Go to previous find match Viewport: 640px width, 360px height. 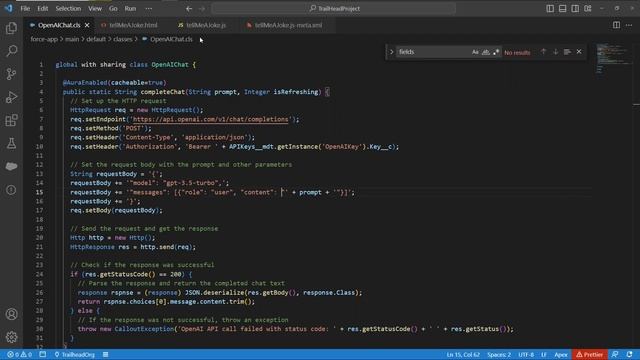click(543, 52)
